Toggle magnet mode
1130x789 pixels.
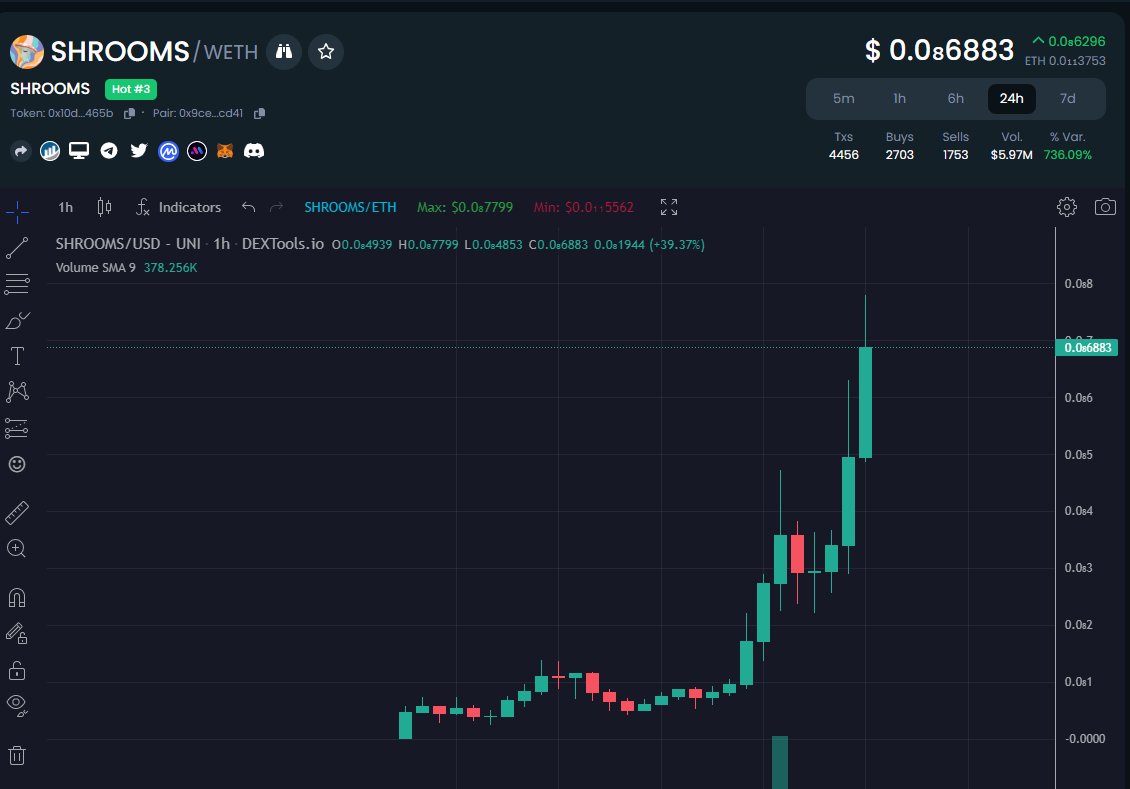click(x=17, y=597)
